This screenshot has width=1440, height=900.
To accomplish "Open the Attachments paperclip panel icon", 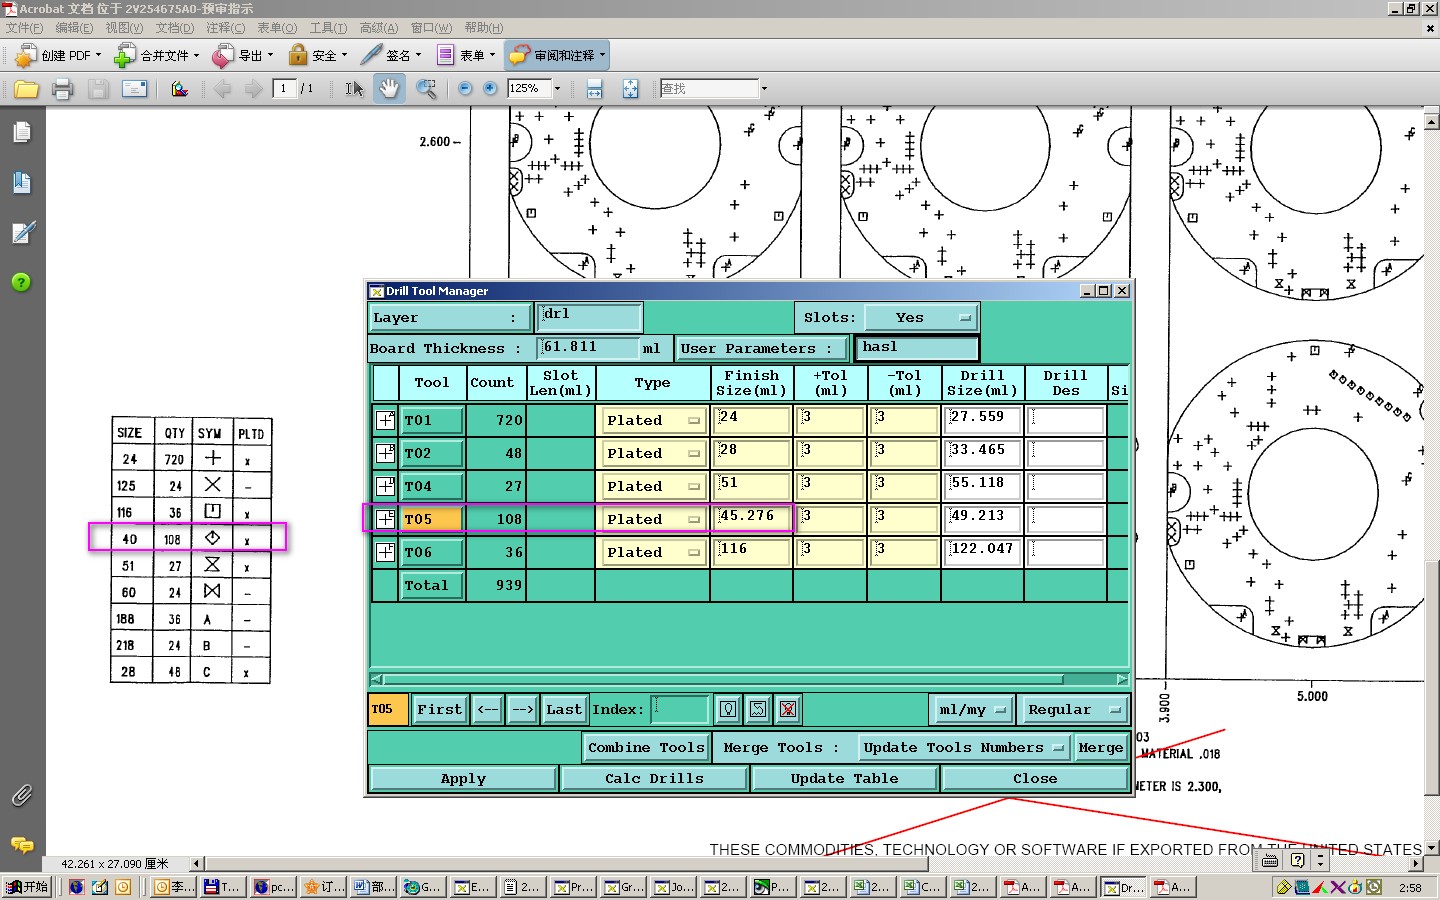I will [22, 796].
